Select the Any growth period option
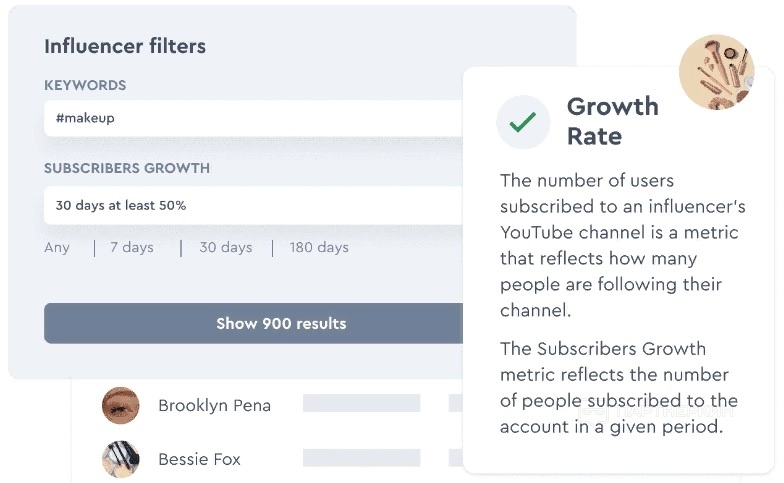 coord(57,247)
